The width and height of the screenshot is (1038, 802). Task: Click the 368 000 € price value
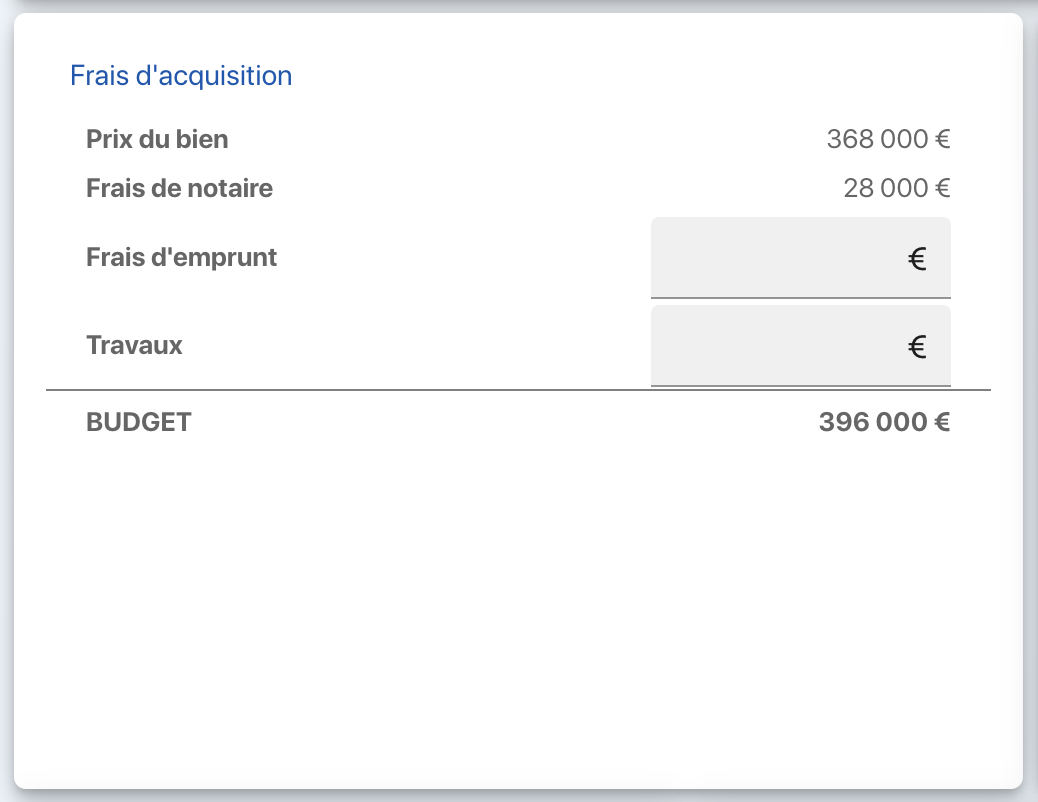(887, 139)
